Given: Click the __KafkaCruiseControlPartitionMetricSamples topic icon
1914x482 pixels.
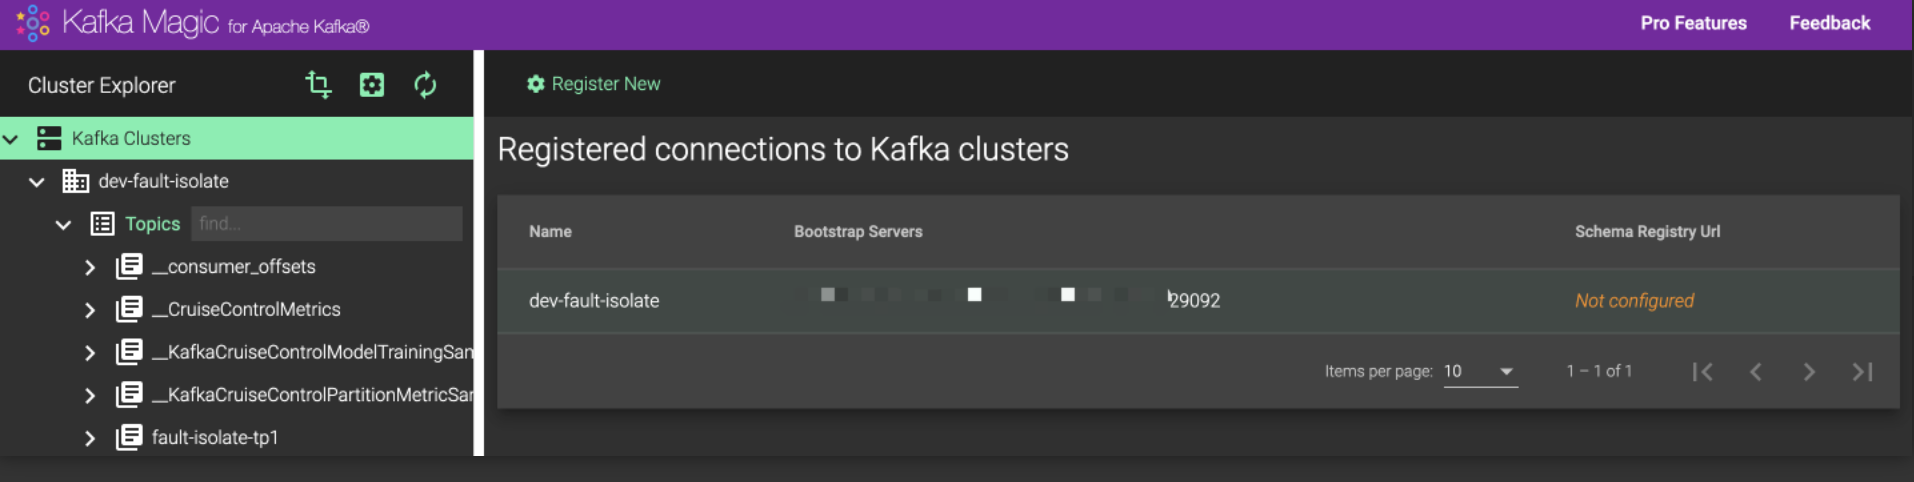Looking at the screenshot, I should point(129,395).
